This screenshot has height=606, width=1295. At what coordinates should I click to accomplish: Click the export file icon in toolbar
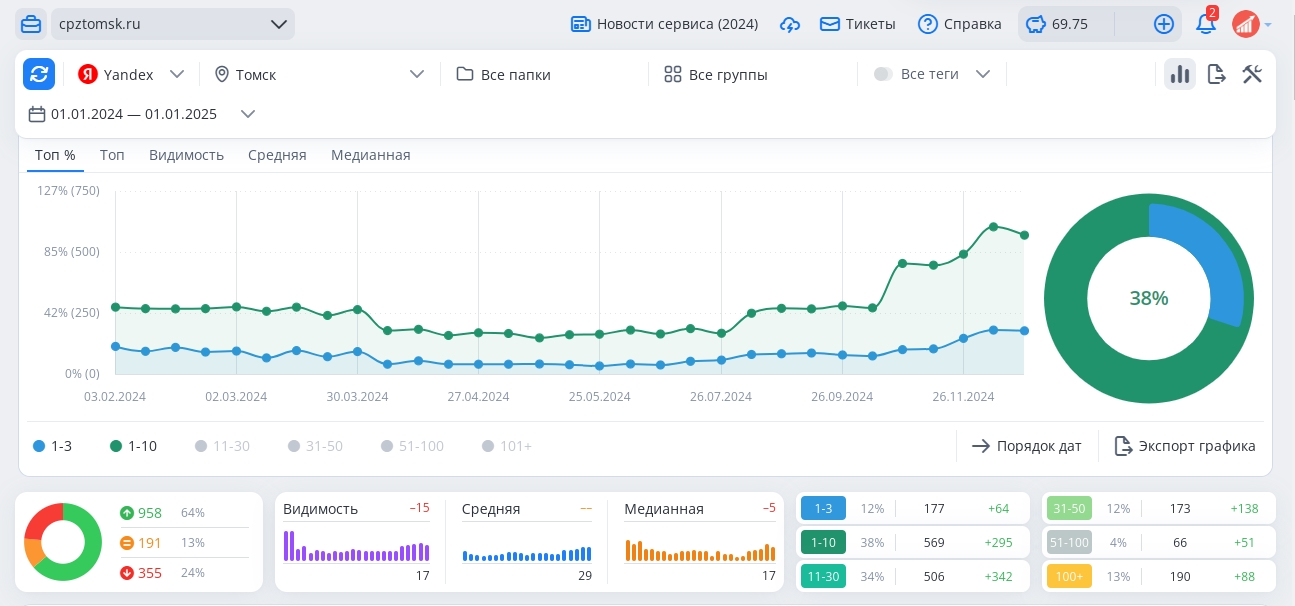click(x=1217, y=74)
